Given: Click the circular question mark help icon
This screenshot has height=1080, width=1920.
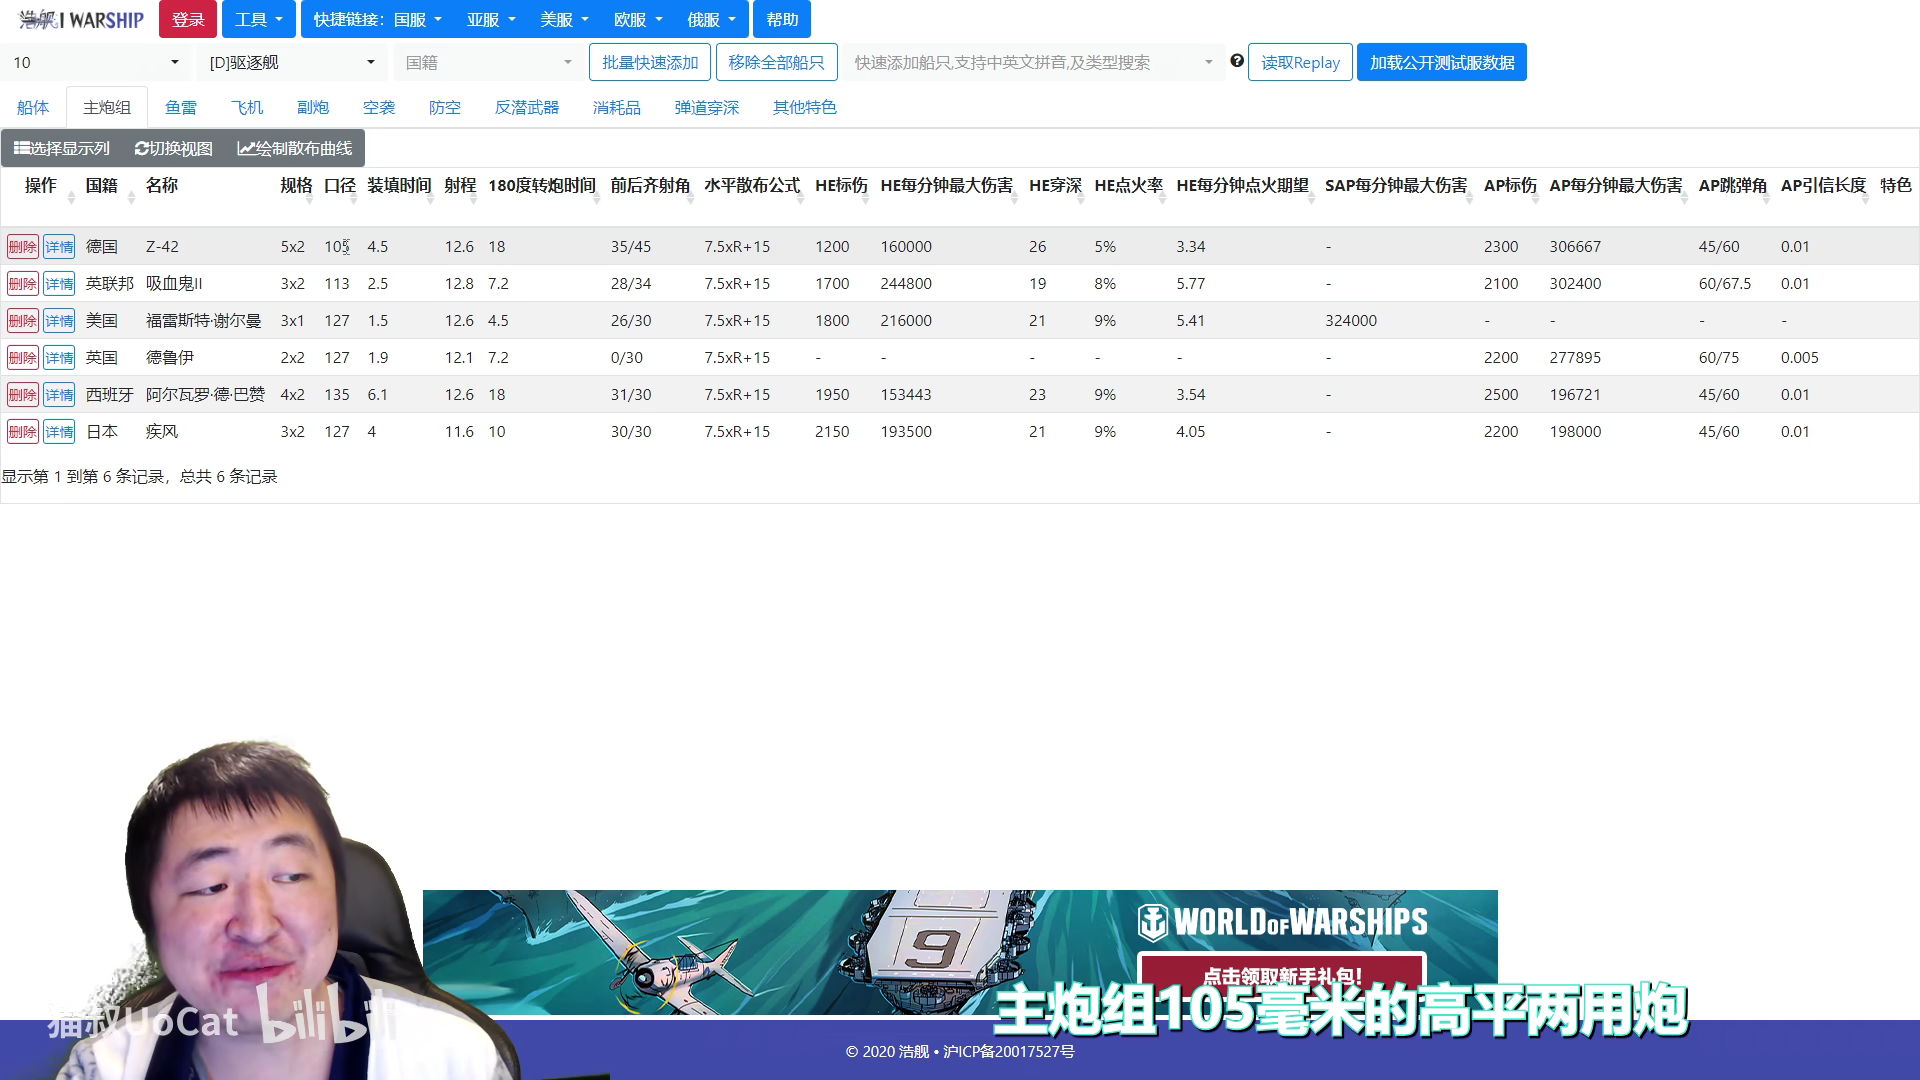Looking at the screenshot, I should tap(1238, 61).
